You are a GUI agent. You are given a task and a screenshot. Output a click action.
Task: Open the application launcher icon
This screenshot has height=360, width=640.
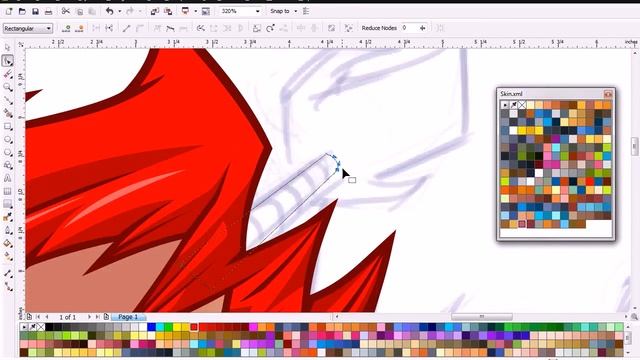[185, 11]
